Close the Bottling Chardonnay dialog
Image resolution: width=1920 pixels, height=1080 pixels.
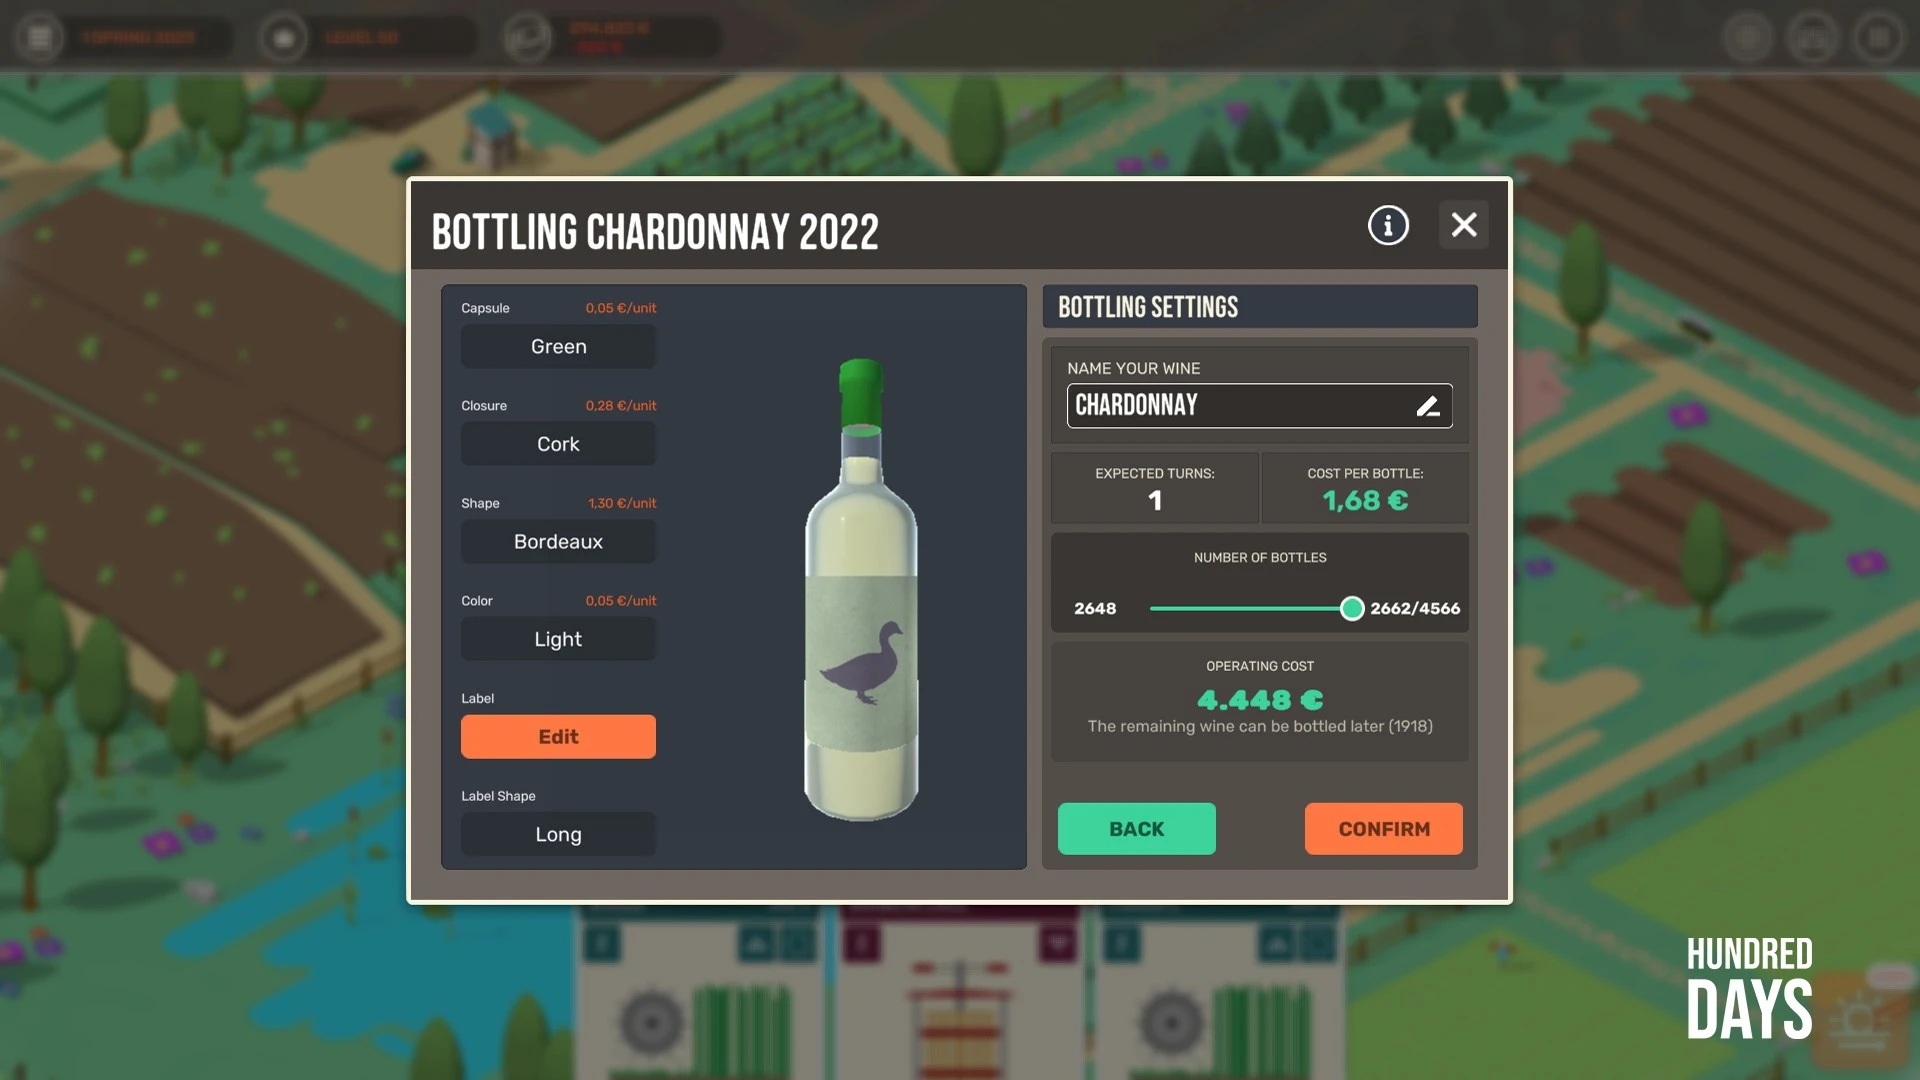coord(1464,225)
